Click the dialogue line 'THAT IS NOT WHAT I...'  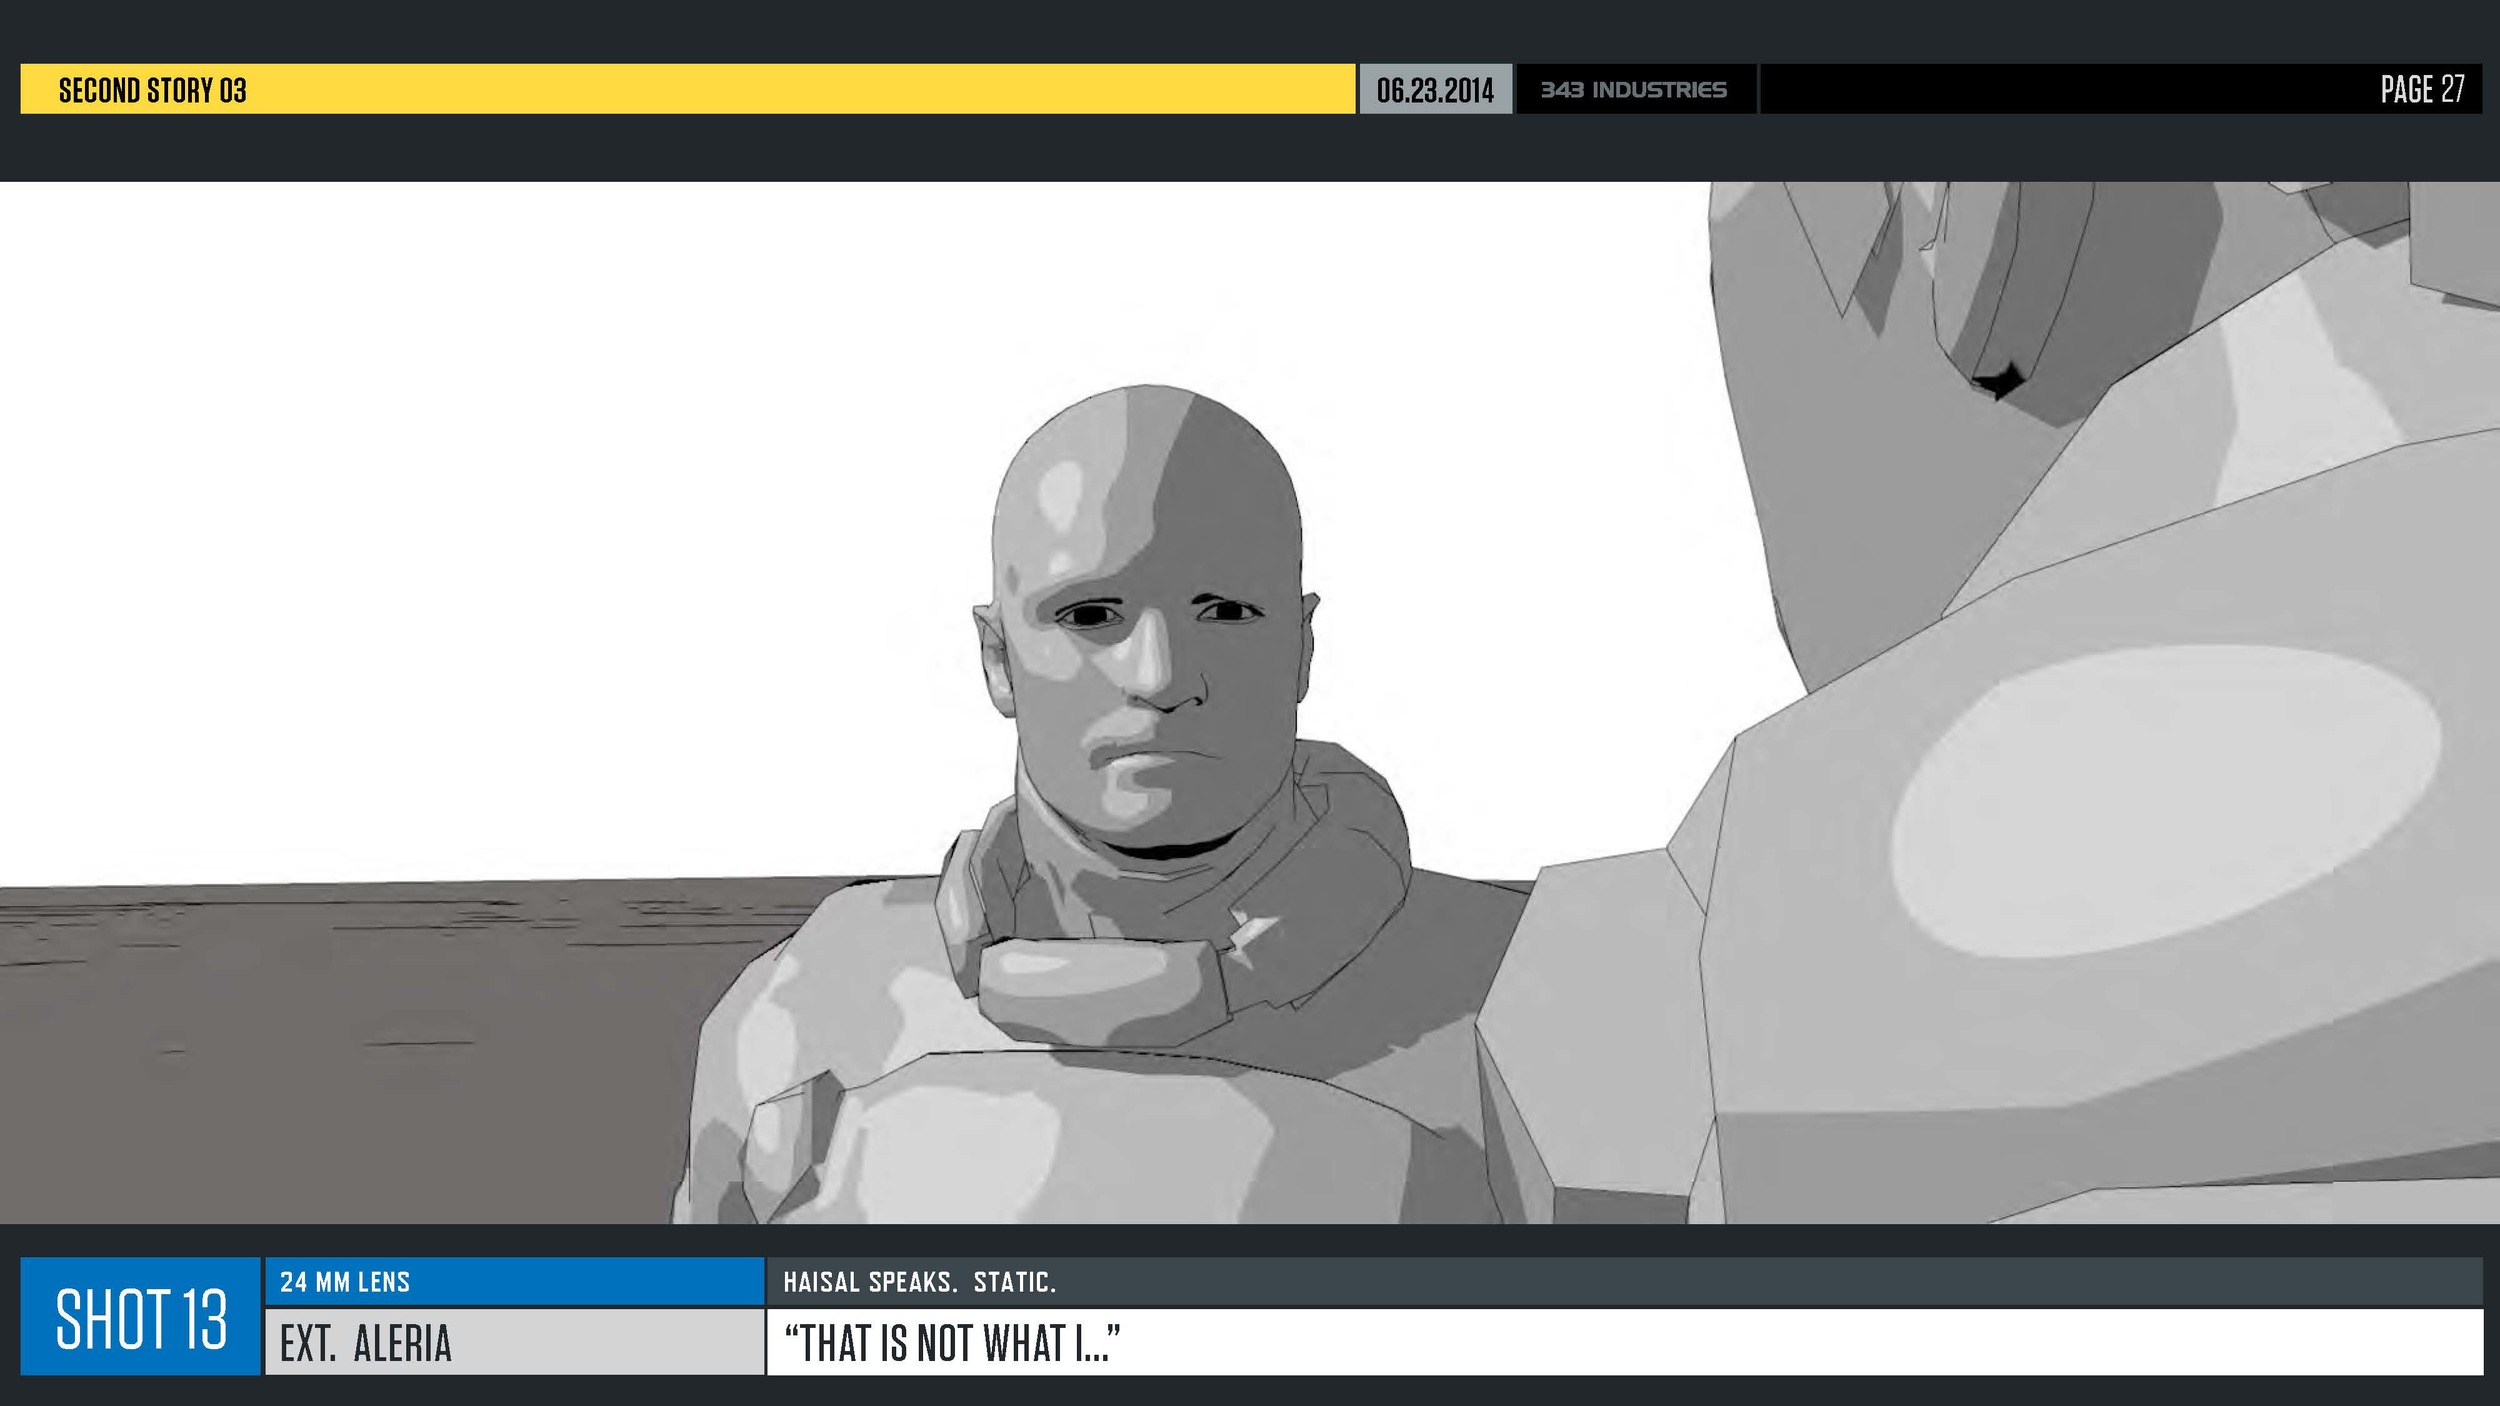coord(952,1343)
